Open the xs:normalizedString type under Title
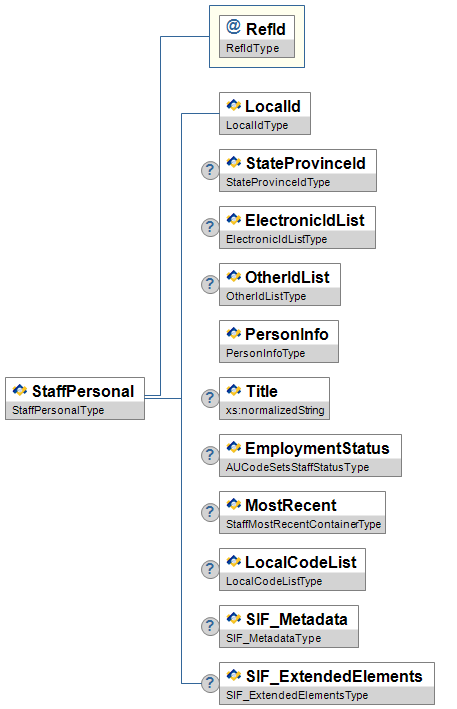Screen dimensions: 457x709 275,410
